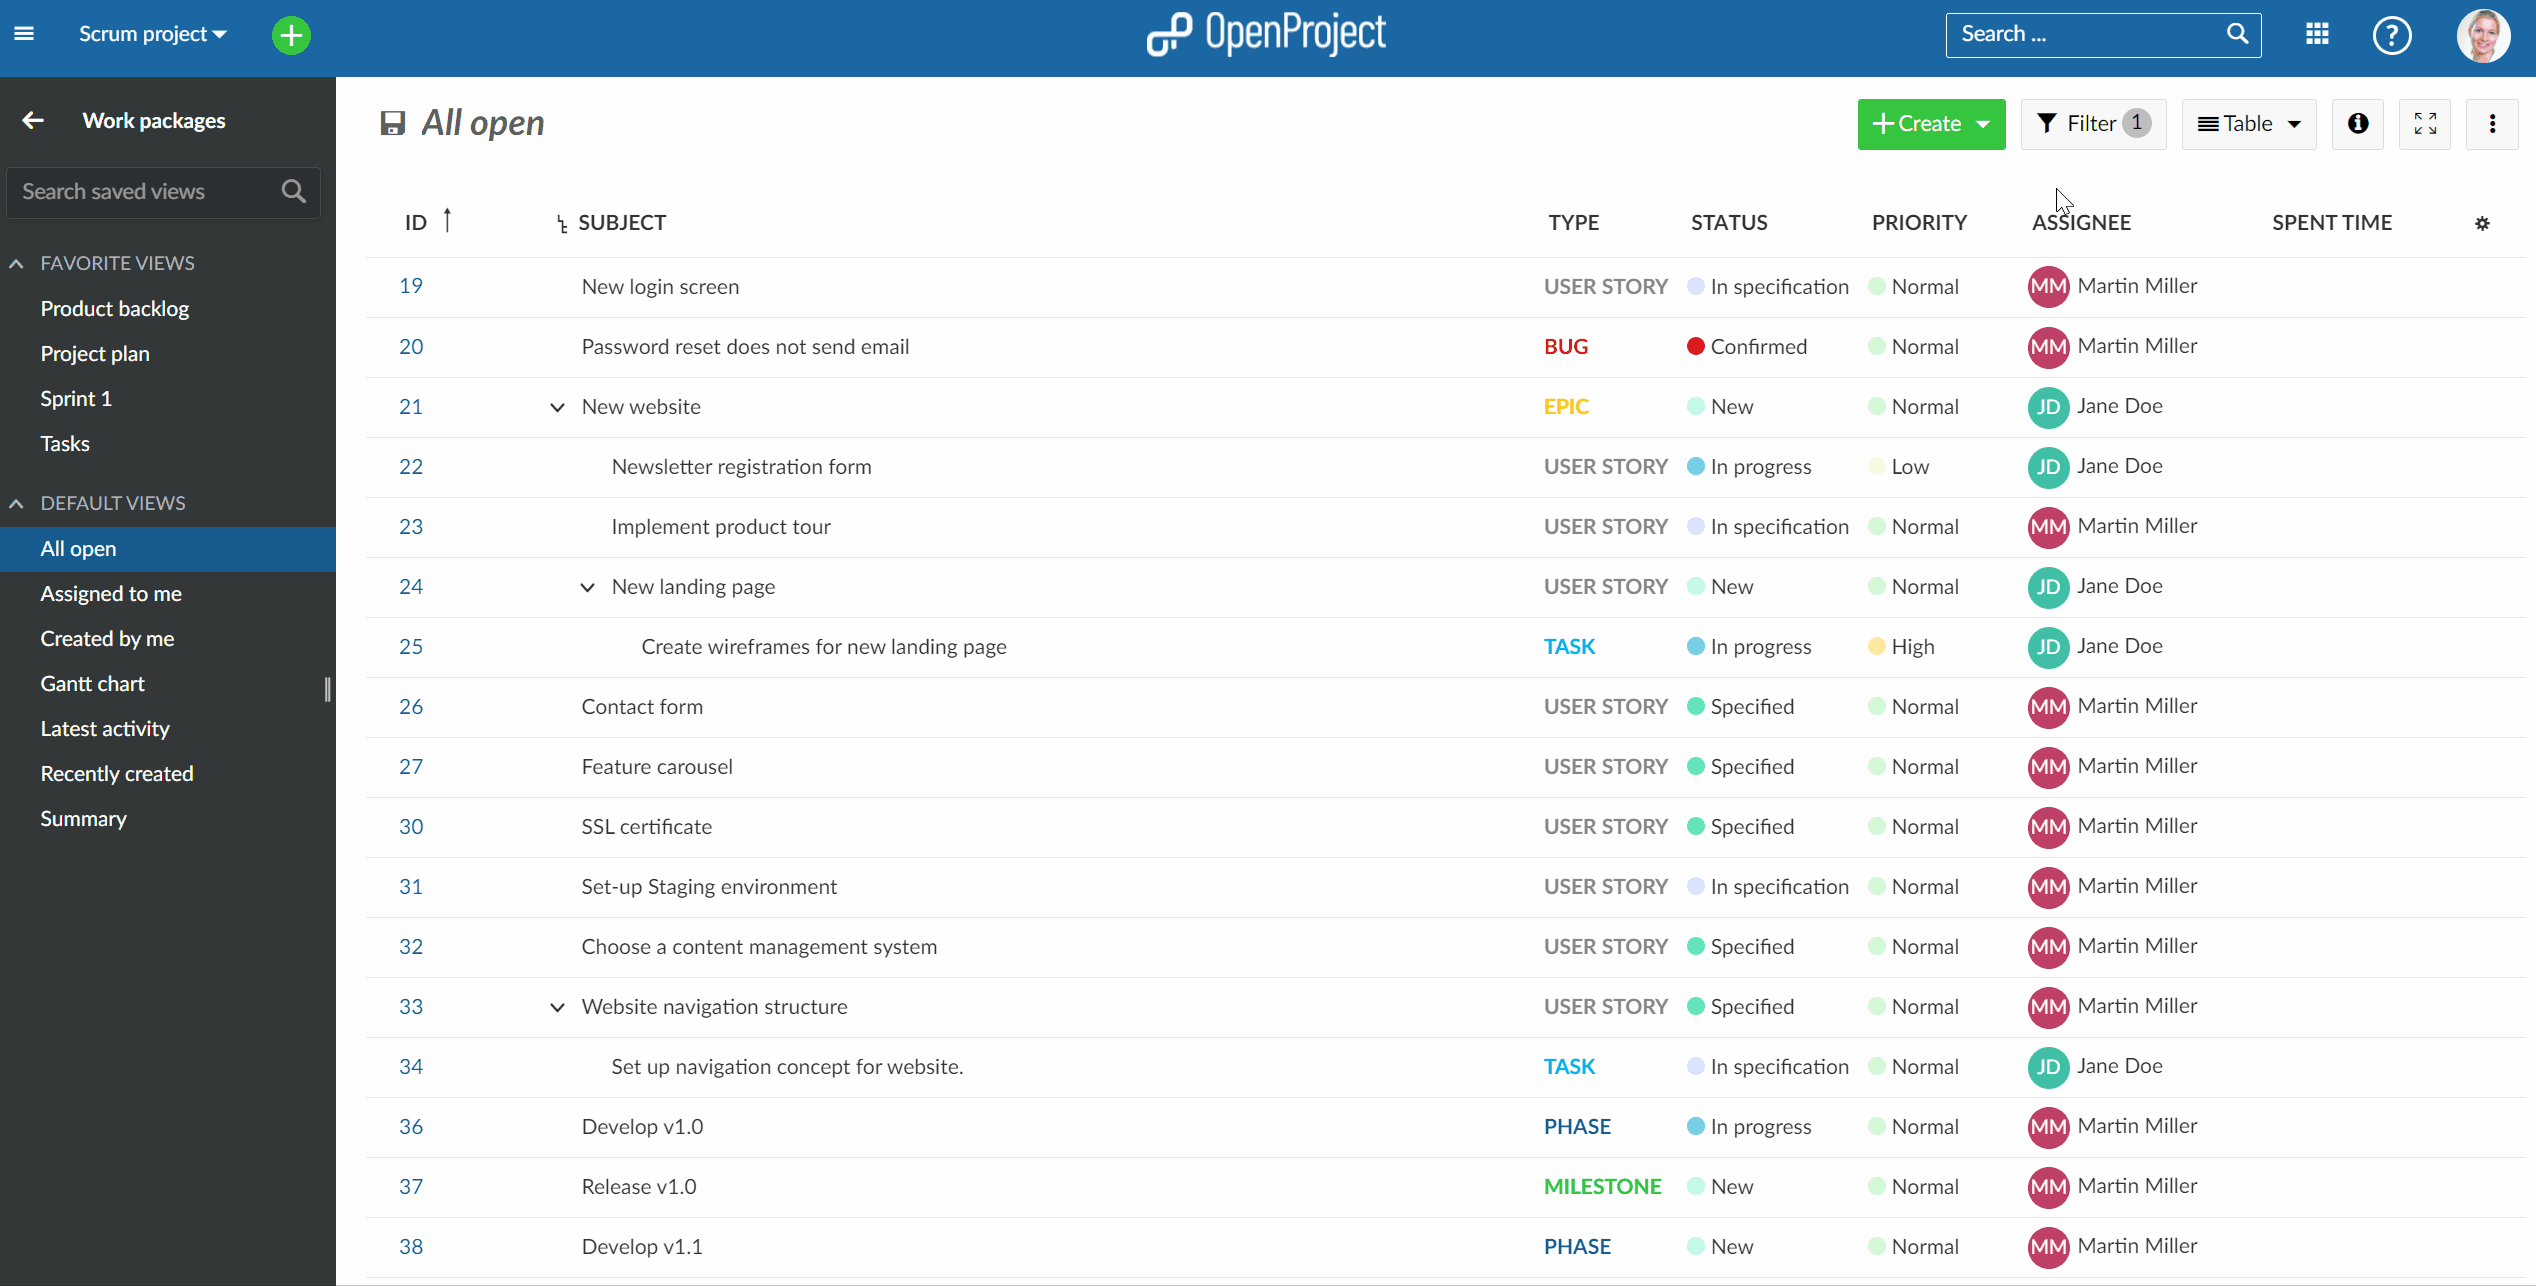Select the Sprint 1 favorite view
The width and height of the screenshot is (2536, 1286).
click(x=75, y=399)
